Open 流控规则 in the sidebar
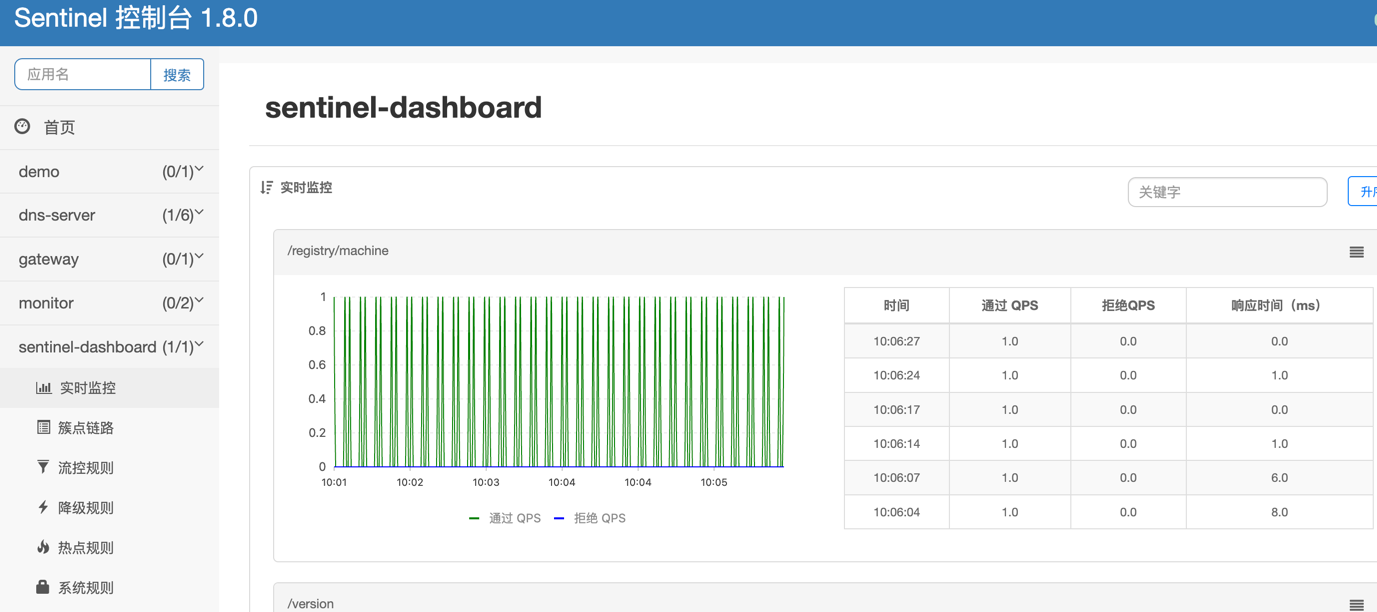1377x612 pixels. tap(109, 468)
